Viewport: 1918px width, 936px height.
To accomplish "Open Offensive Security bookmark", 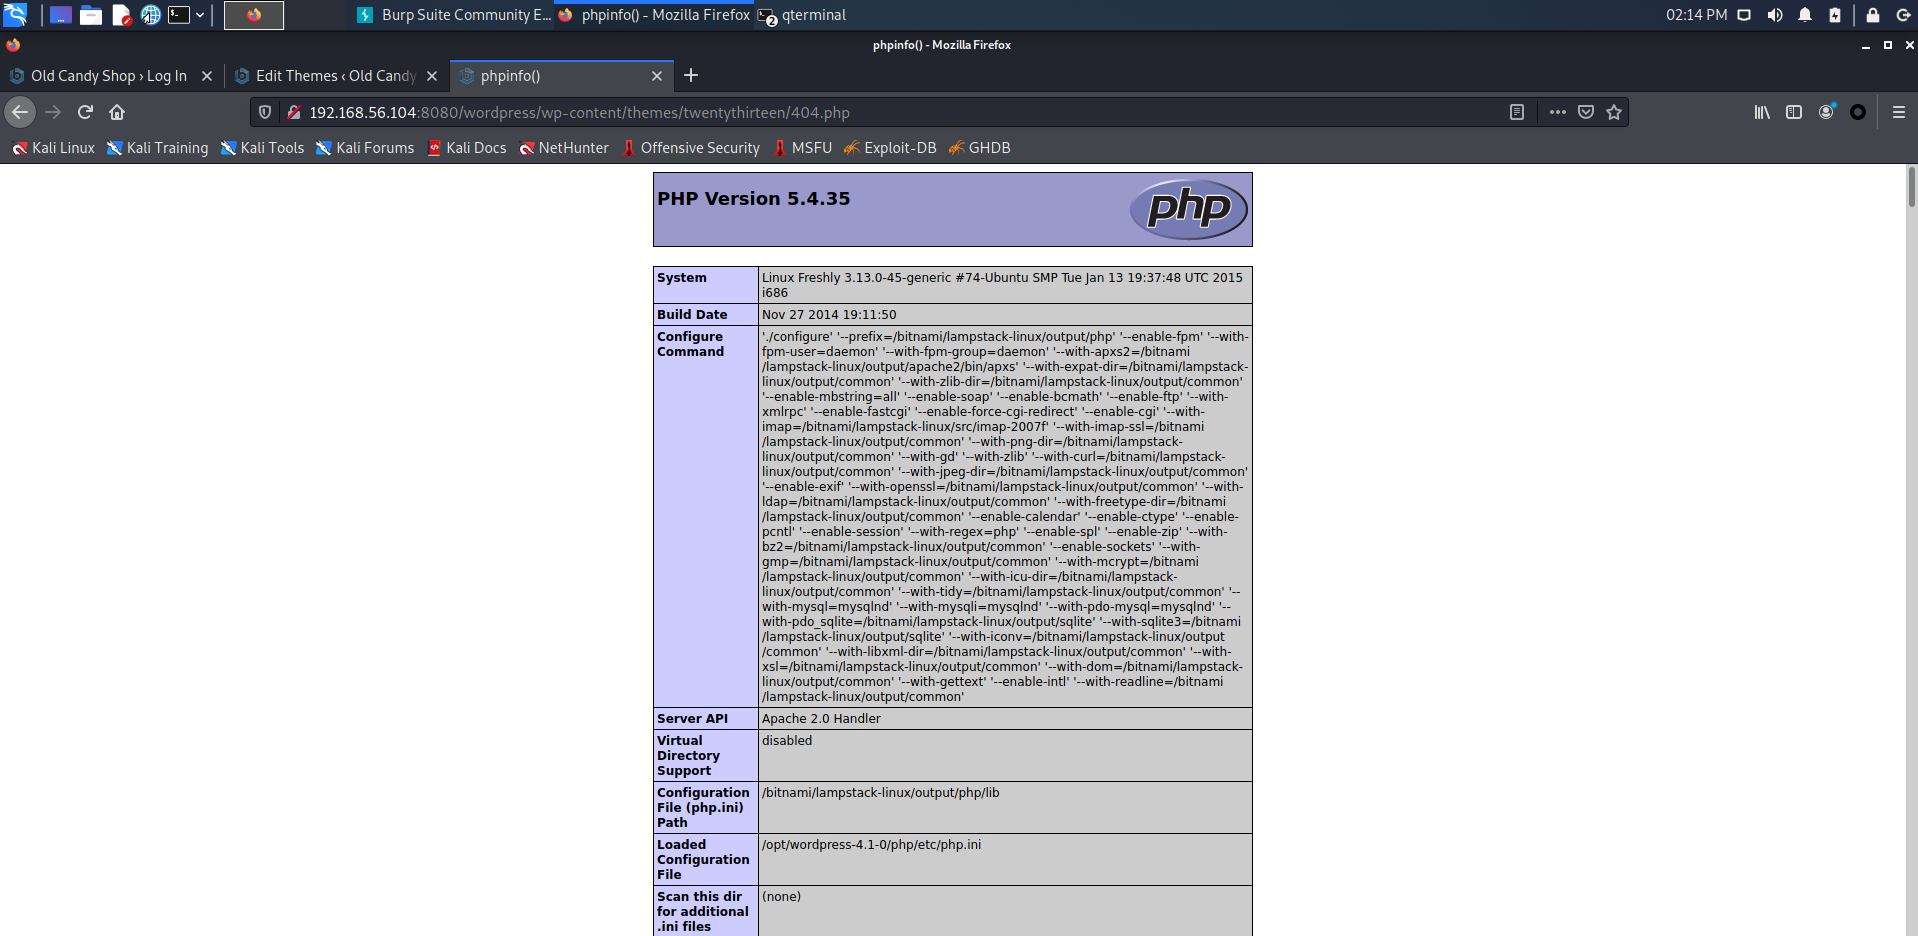I will pyautogui.click(x=690, y=148).
